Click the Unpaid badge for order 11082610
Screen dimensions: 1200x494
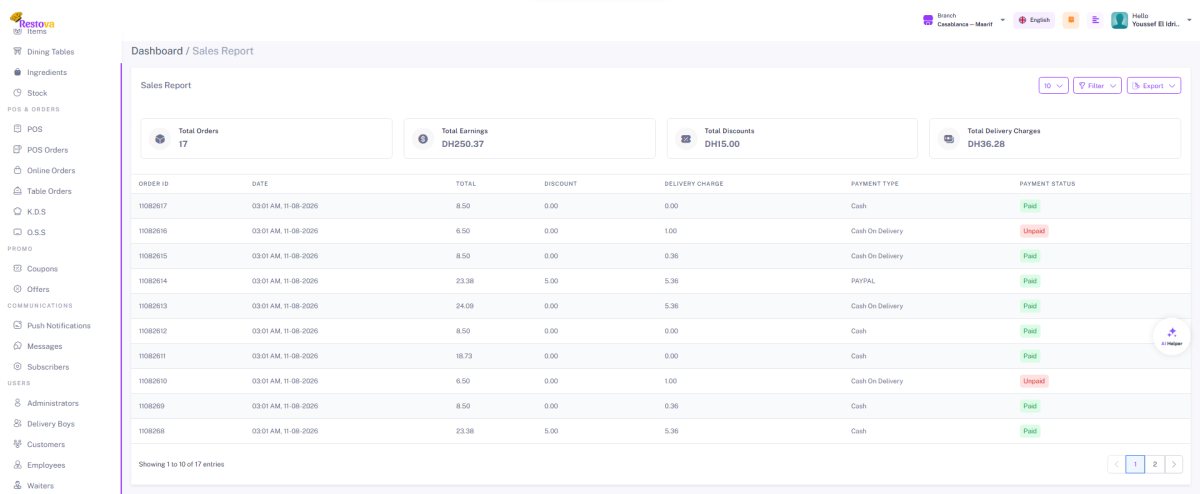click(x=1034, y=381)
